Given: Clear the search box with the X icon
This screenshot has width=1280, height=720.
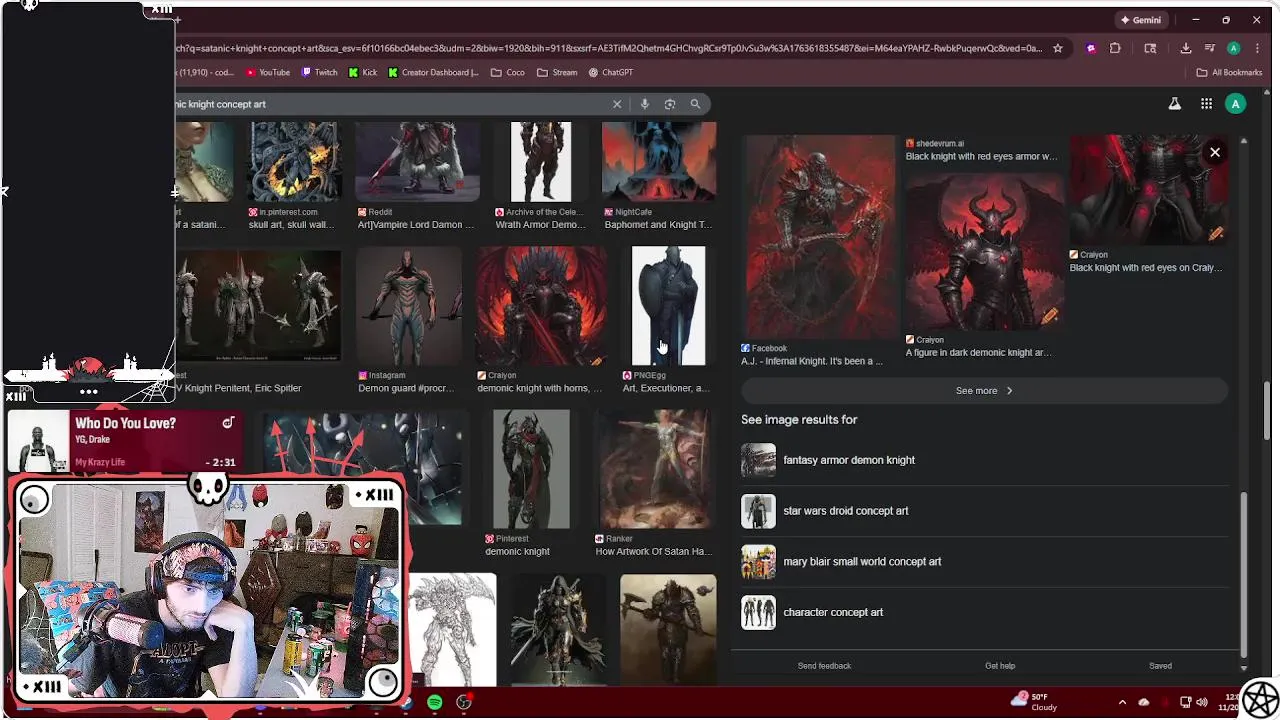Looking at the screenshot, I should tap(617, 104).
